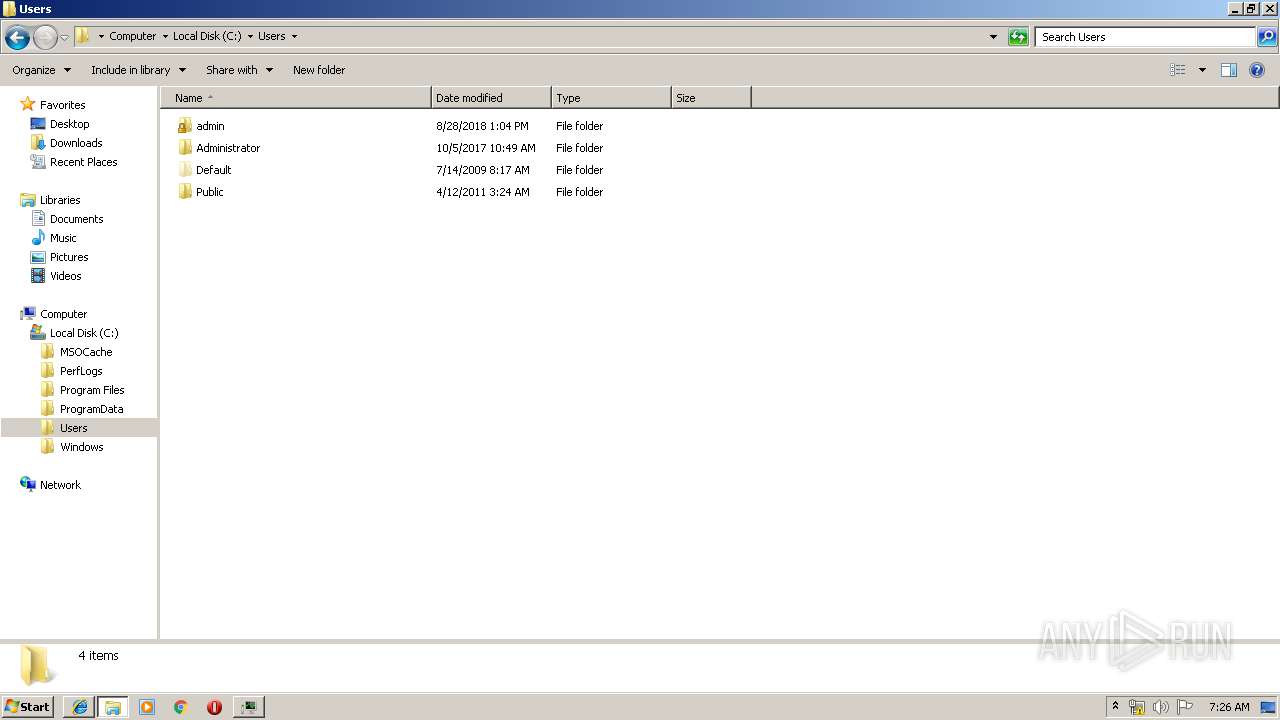Open Libraries in navigation pane

pyautogui.click(x=60, y=200)
